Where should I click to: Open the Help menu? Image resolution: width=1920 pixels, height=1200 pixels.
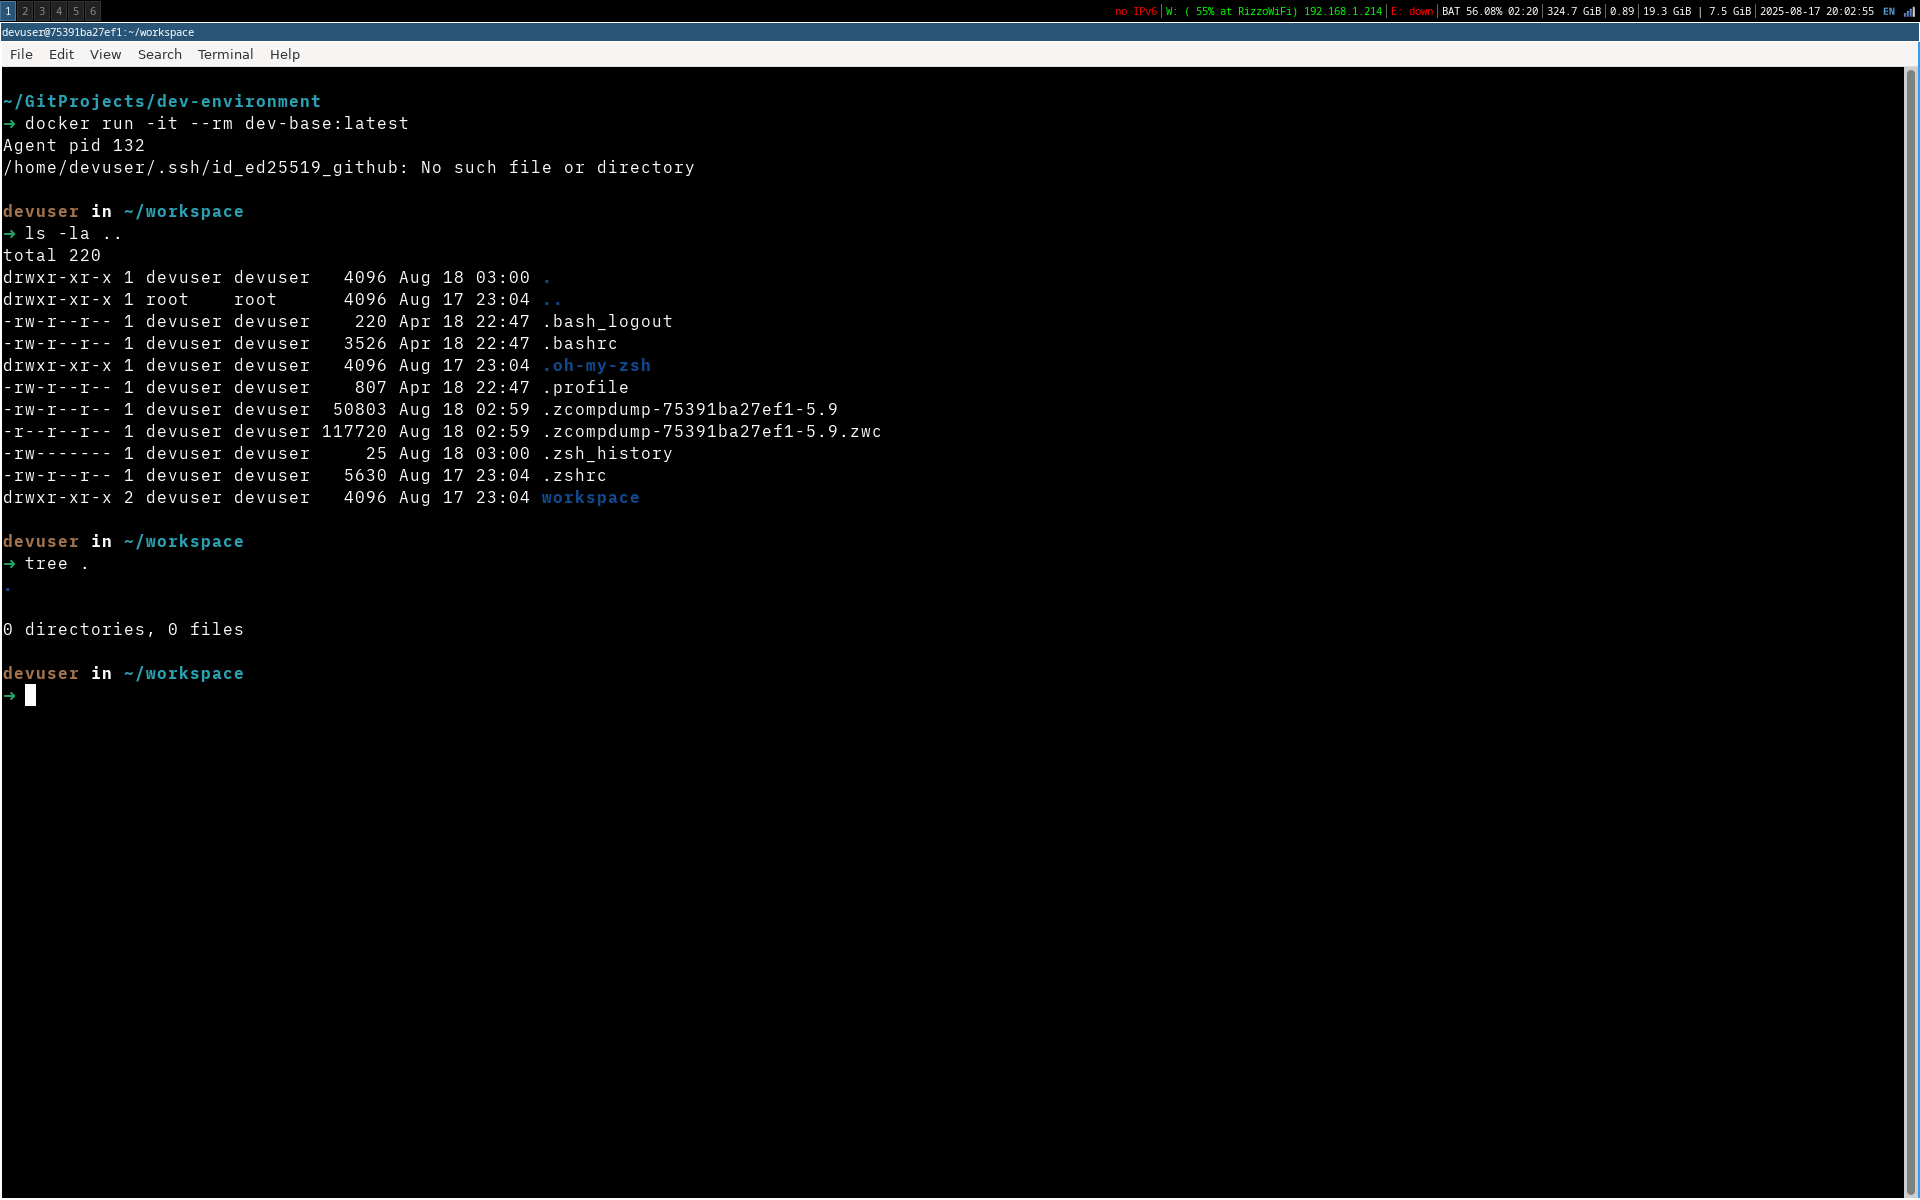click(285, 54)
